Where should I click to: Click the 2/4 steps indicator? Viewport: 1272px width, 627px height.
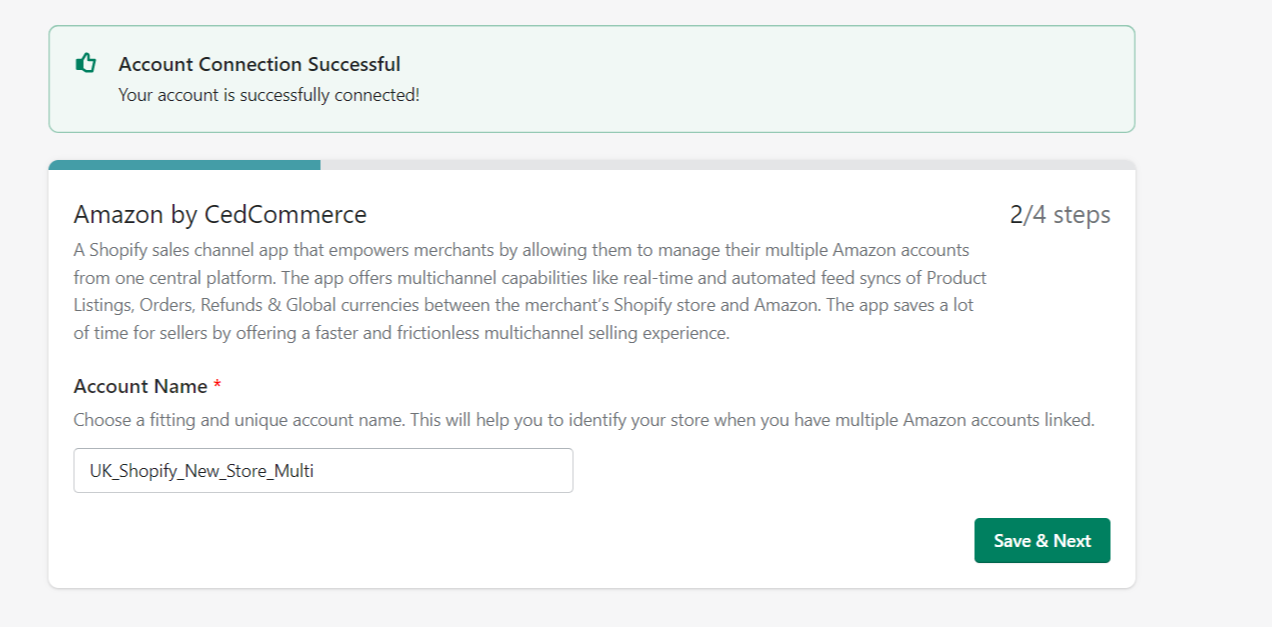(1059, 214)
